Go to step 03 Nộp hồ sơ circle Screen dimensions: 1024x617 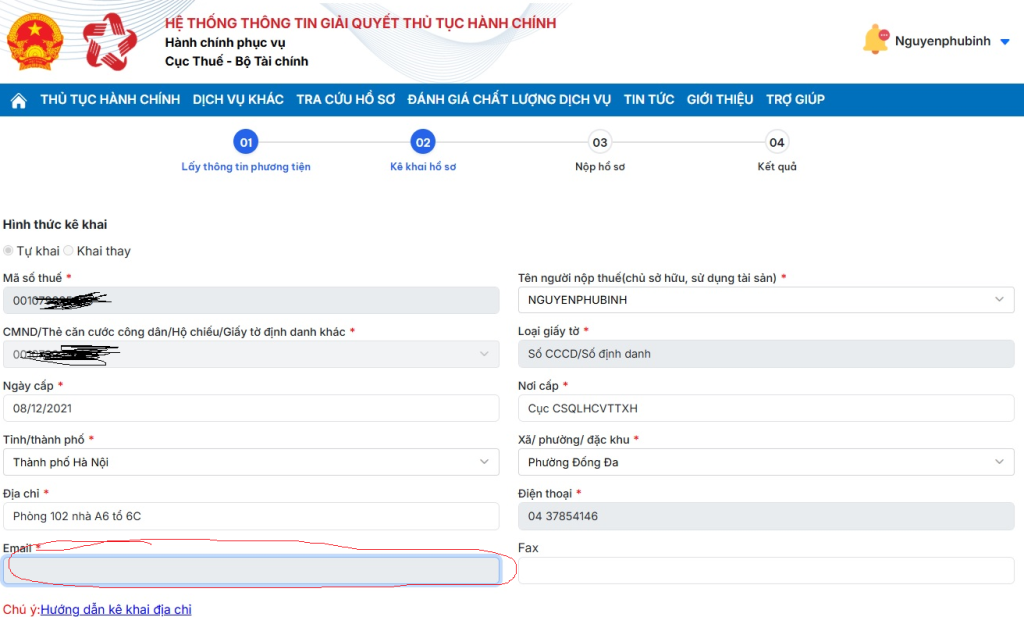click(600, 142)
